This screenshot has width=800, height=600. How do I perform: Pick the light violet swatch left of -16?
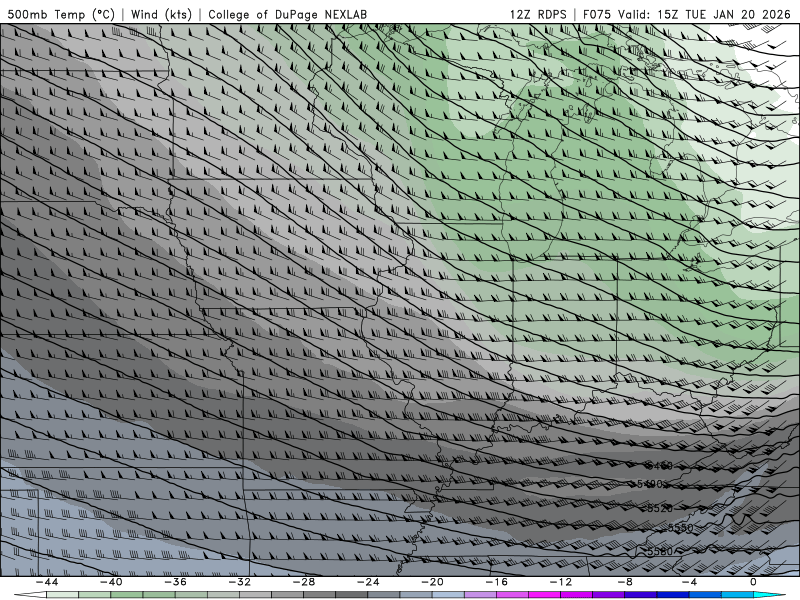pyautogui.click(x=480, y=595)
